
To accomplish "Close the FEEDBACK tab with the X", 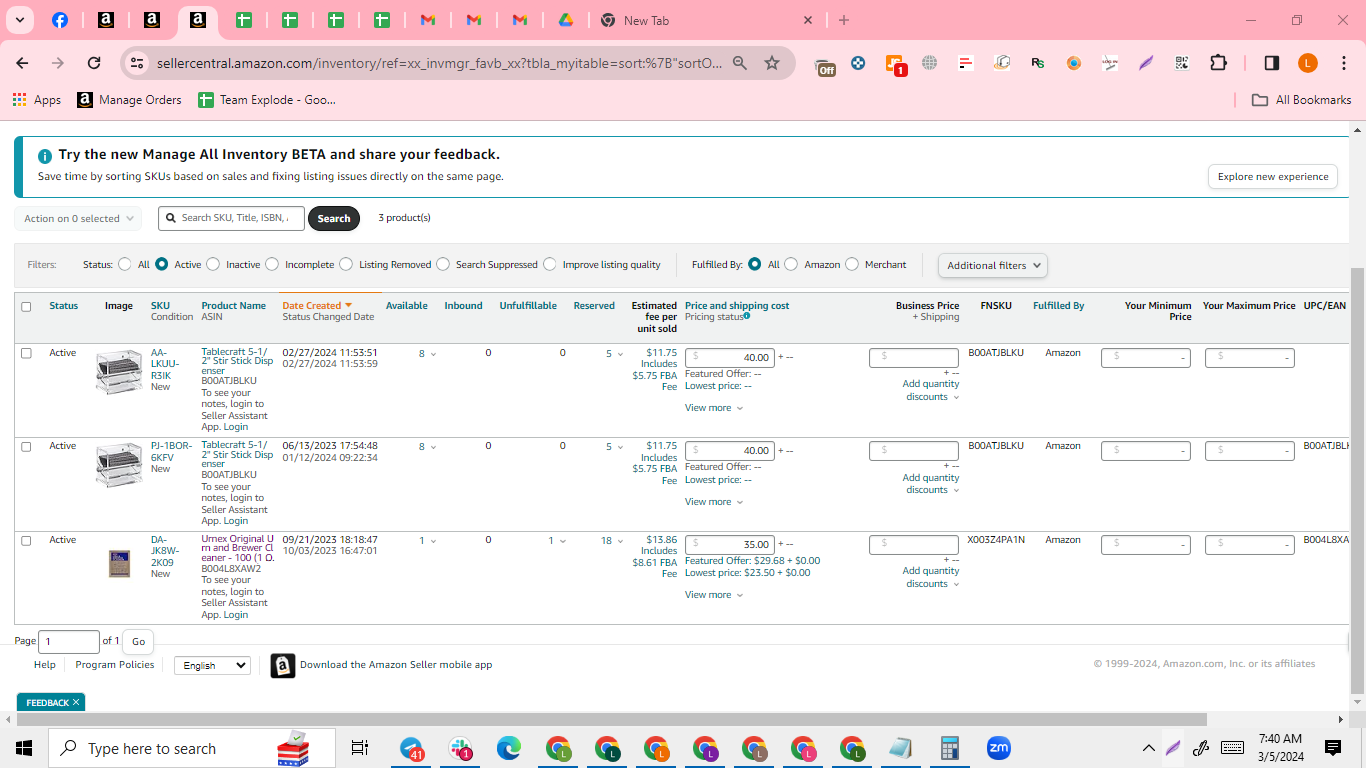I will click(x=76, y=702).
